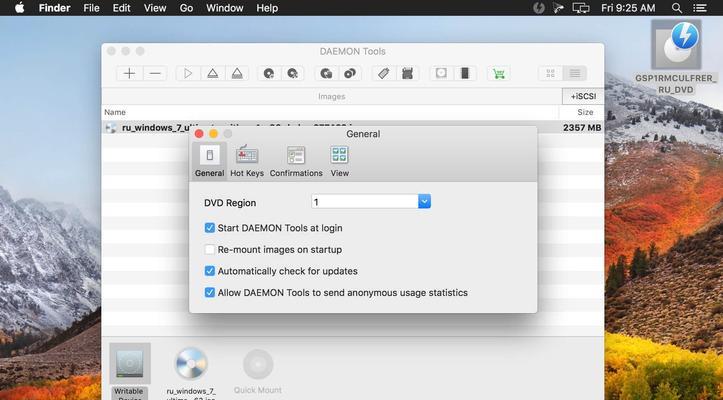The height and width of the screenshot is (400, 723).
Task: Click the mount play triangle icon
Action: coord(188,73)
